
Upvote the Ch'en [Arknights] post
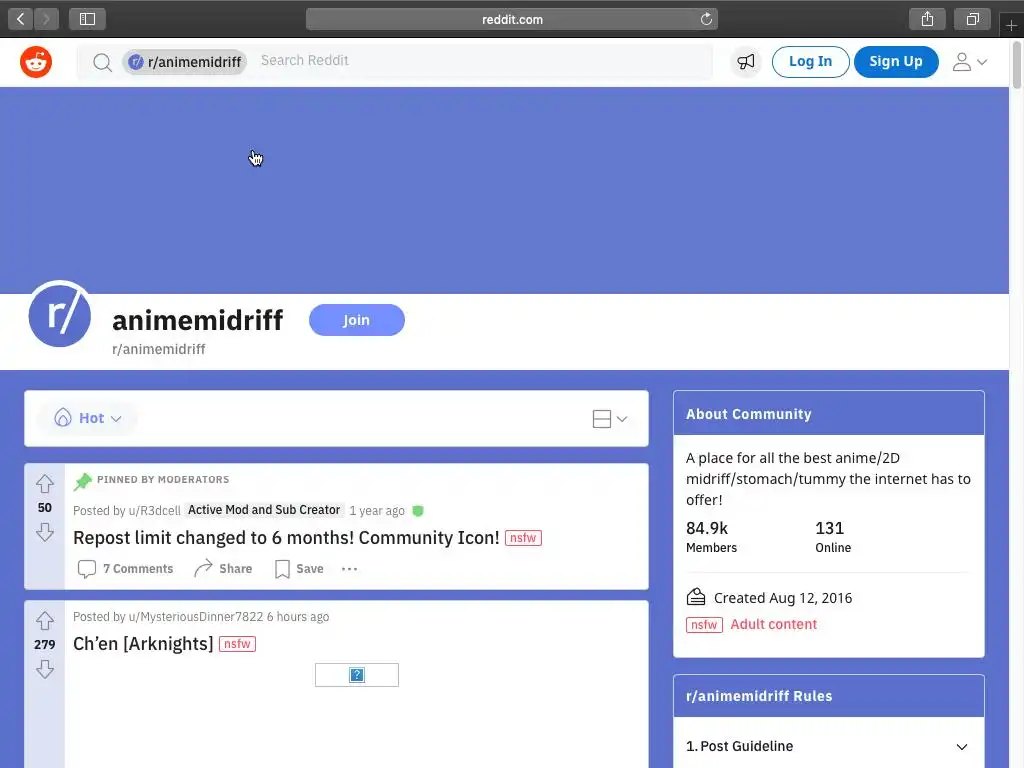coord(44,620)
